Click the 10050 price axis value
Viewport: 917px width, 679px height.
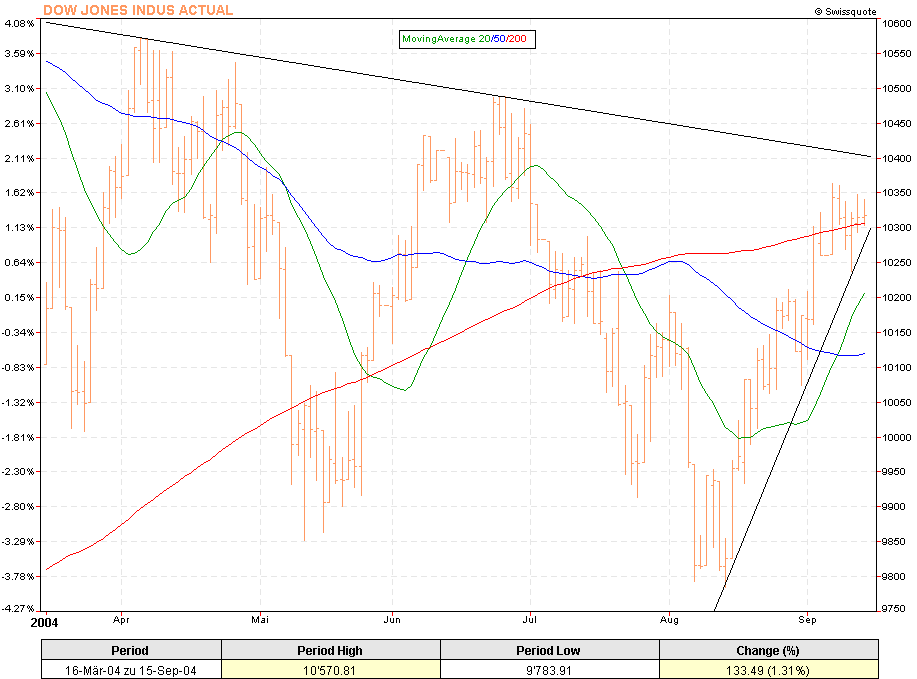click(897, 402)
